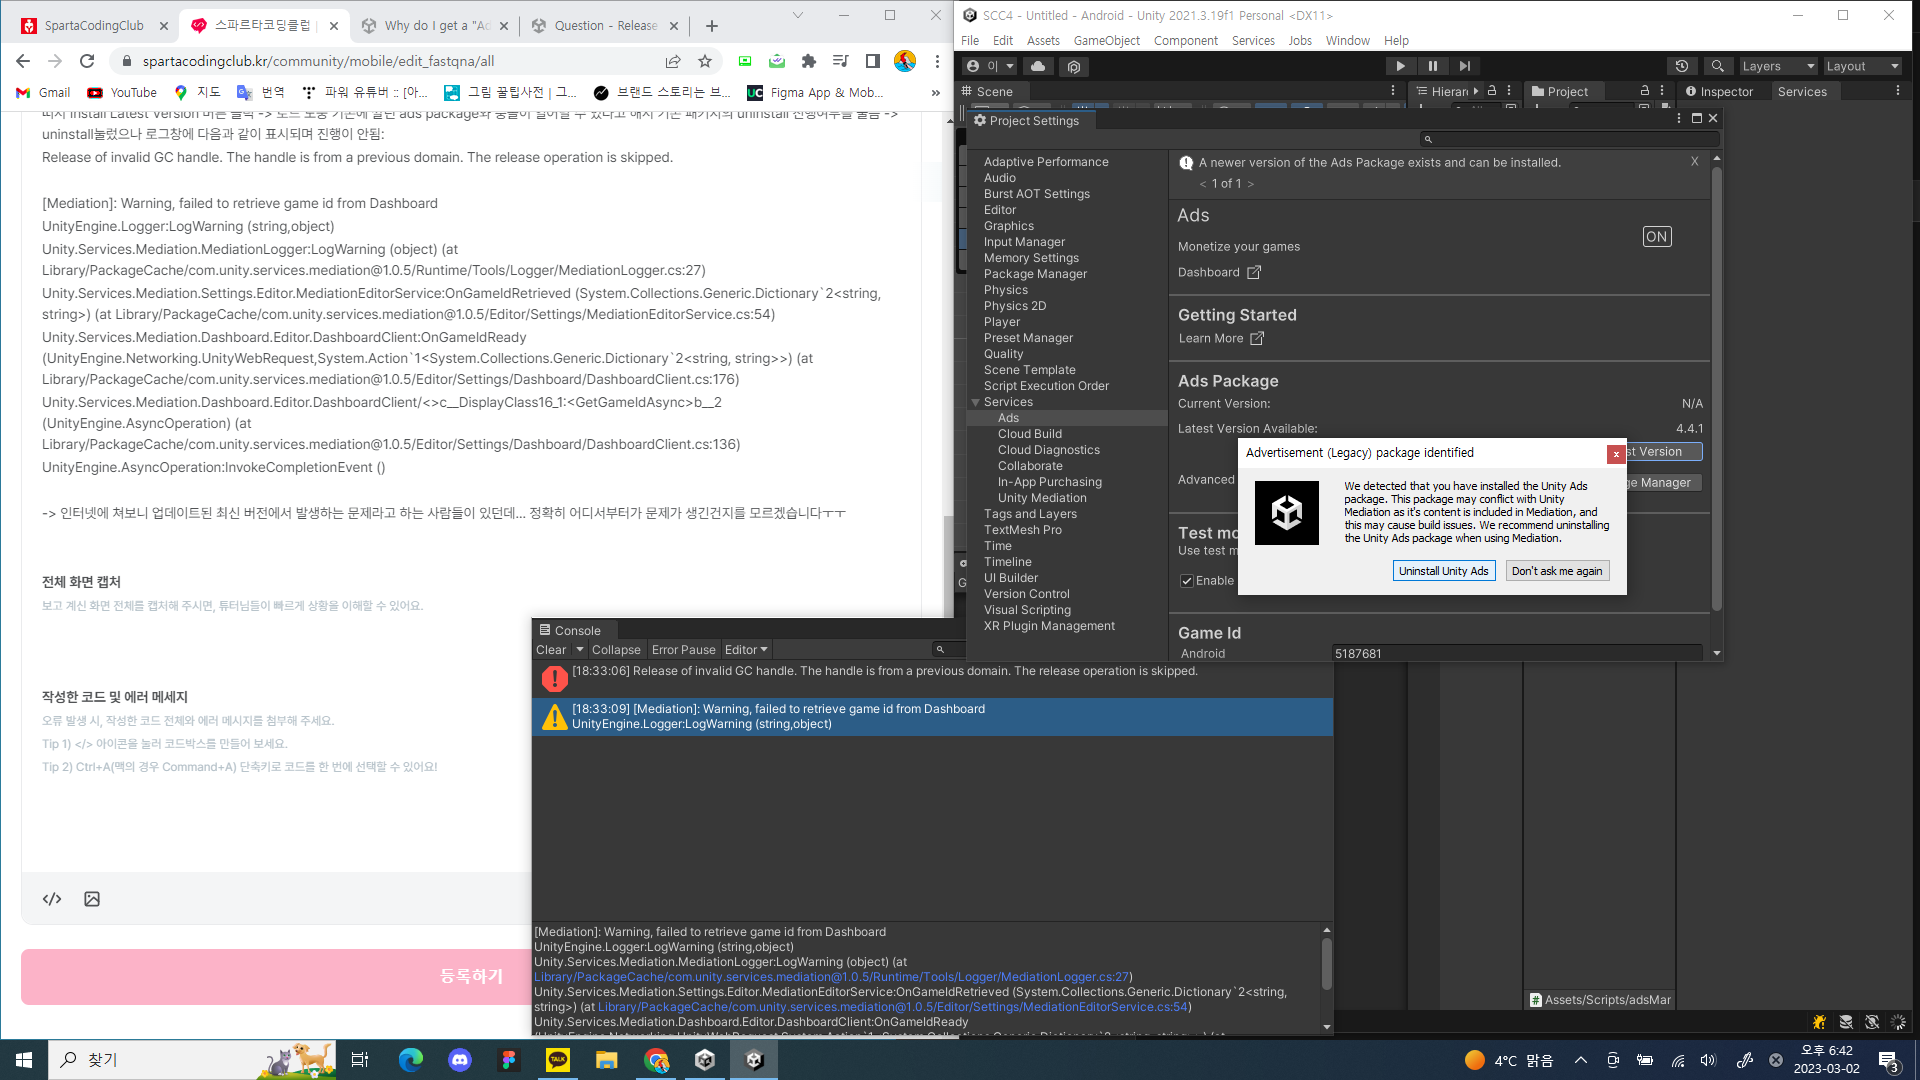
Task: Insert code block using the </> icon
Action: [x=52, y=899]
